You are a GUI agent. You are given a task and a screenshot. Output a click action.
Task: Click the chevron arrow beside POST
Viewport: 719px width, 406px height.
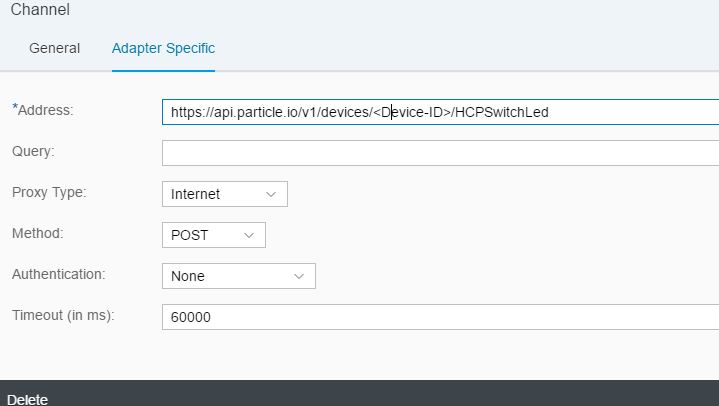click(249, 235)
